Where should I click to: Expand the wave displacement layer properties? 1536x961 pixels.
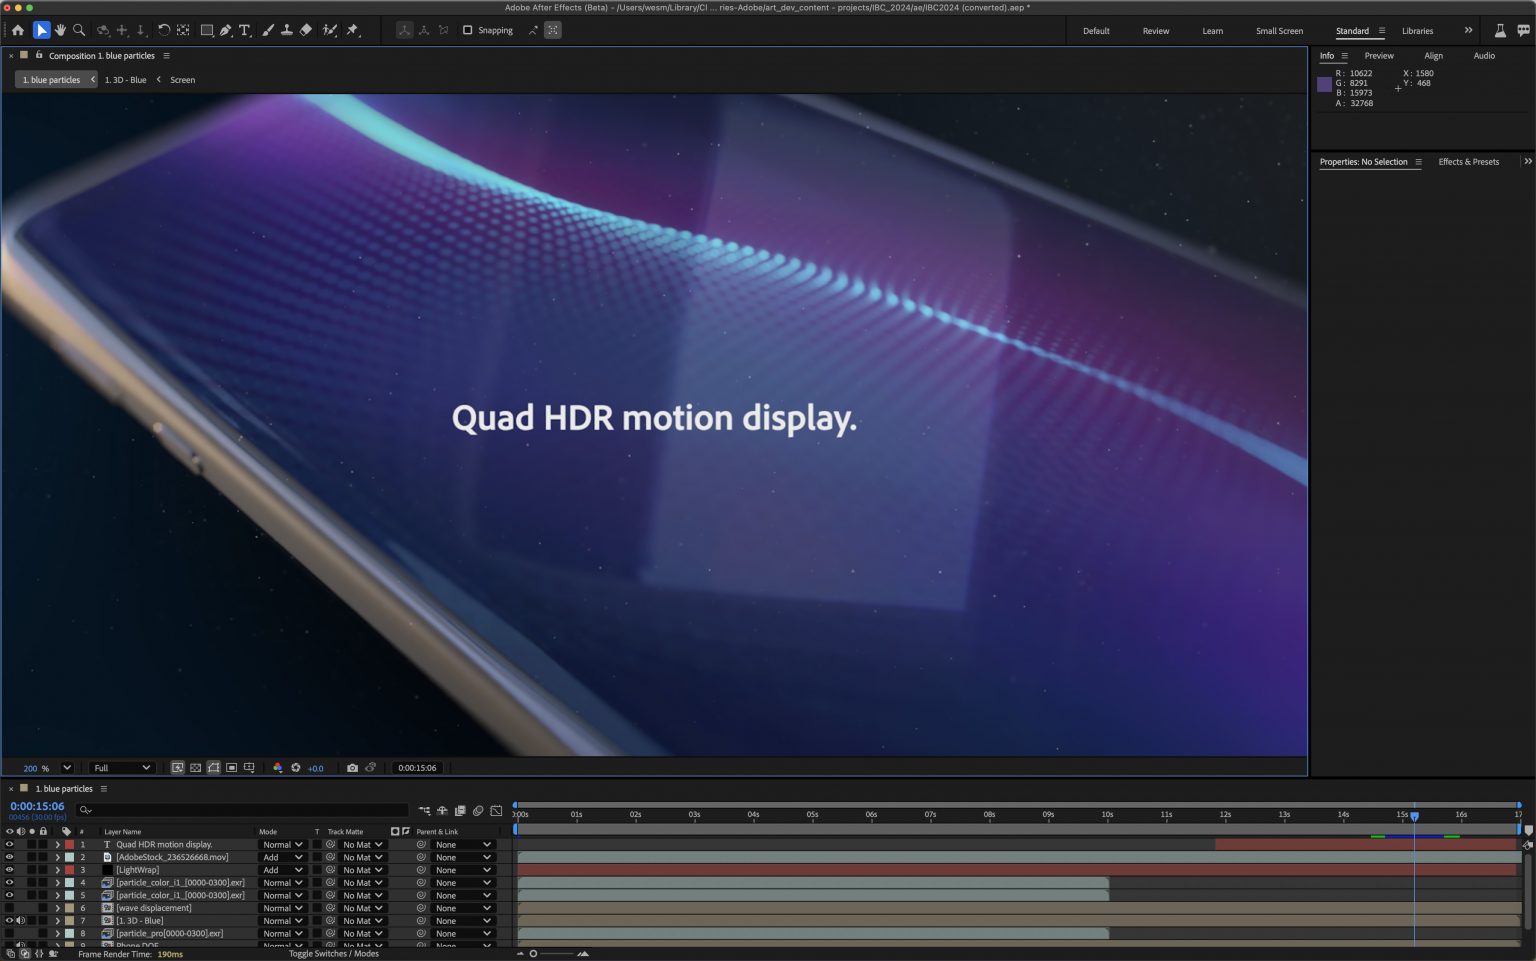tap(57, 908)
